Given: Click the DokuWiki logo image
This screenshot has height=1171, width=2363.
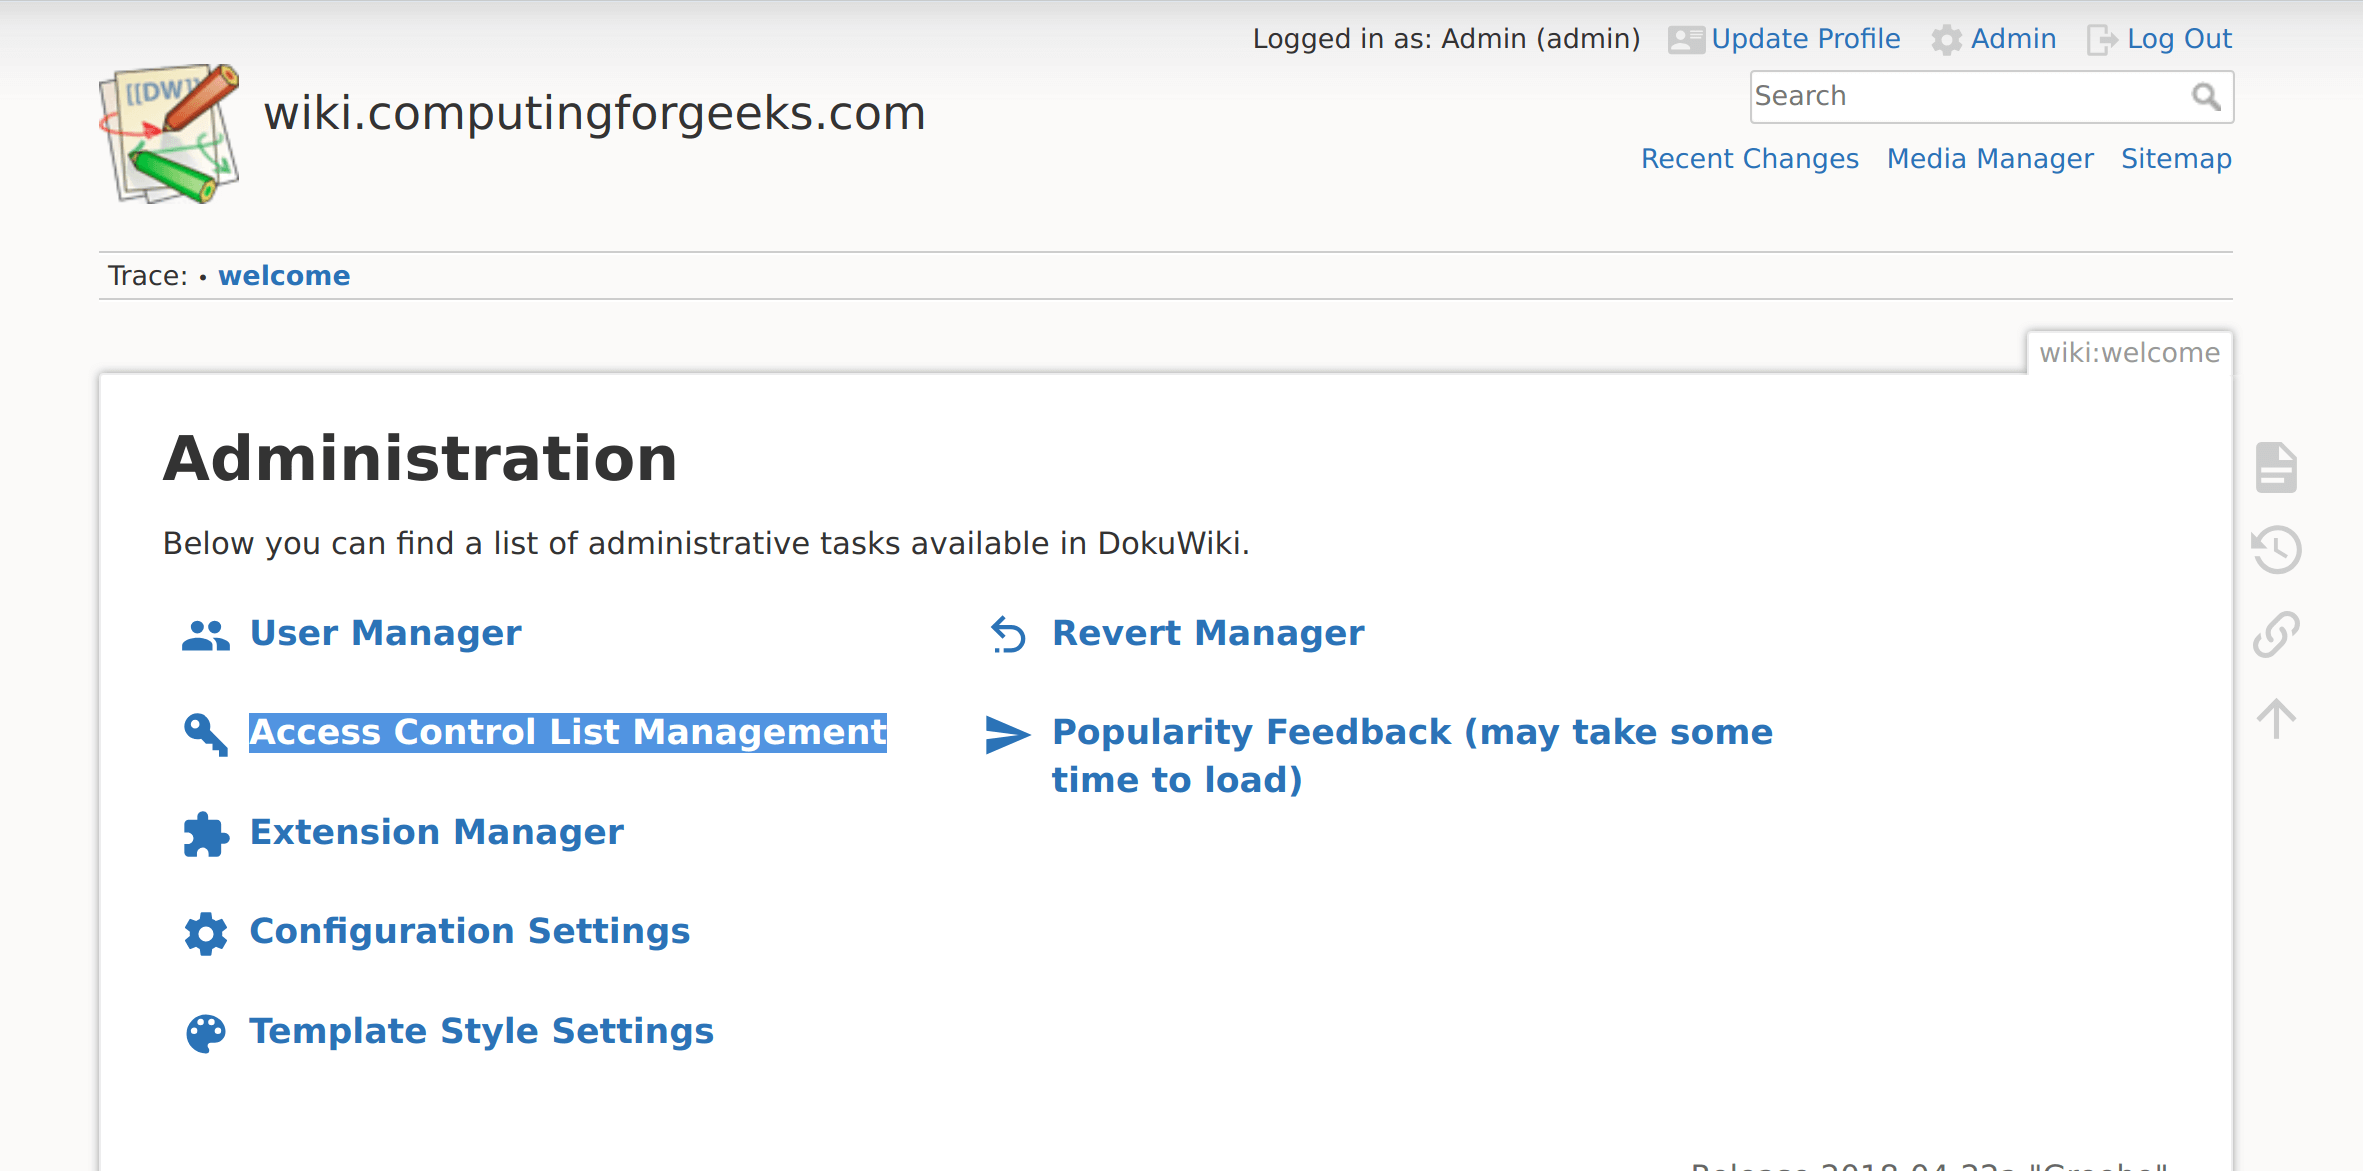Looking at the screenshot, I should pyautogui.click(x=170, y=134).
